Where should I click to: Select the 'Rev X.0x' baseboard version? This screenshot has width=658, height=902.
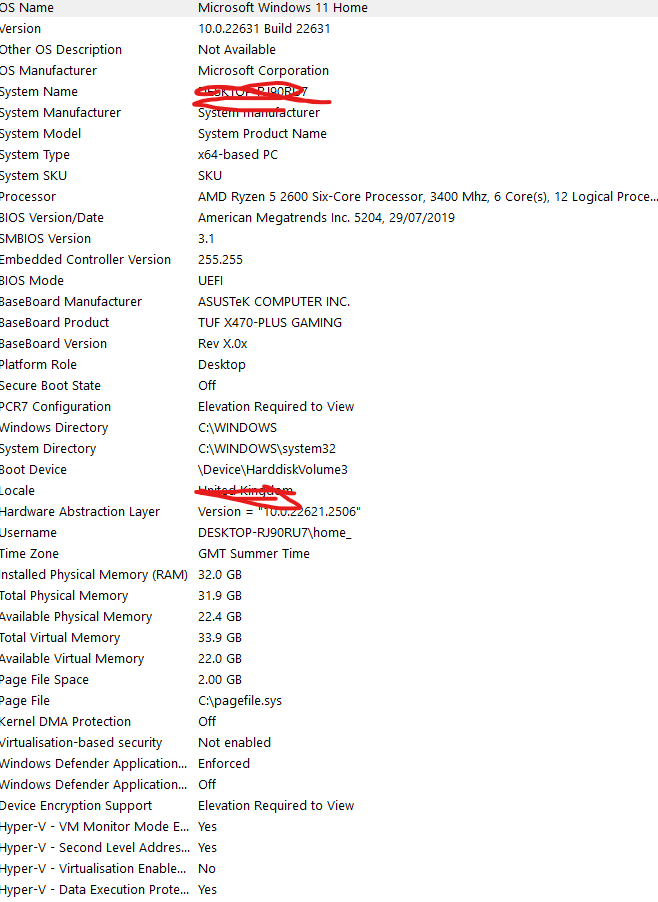(x=223, y=344)
